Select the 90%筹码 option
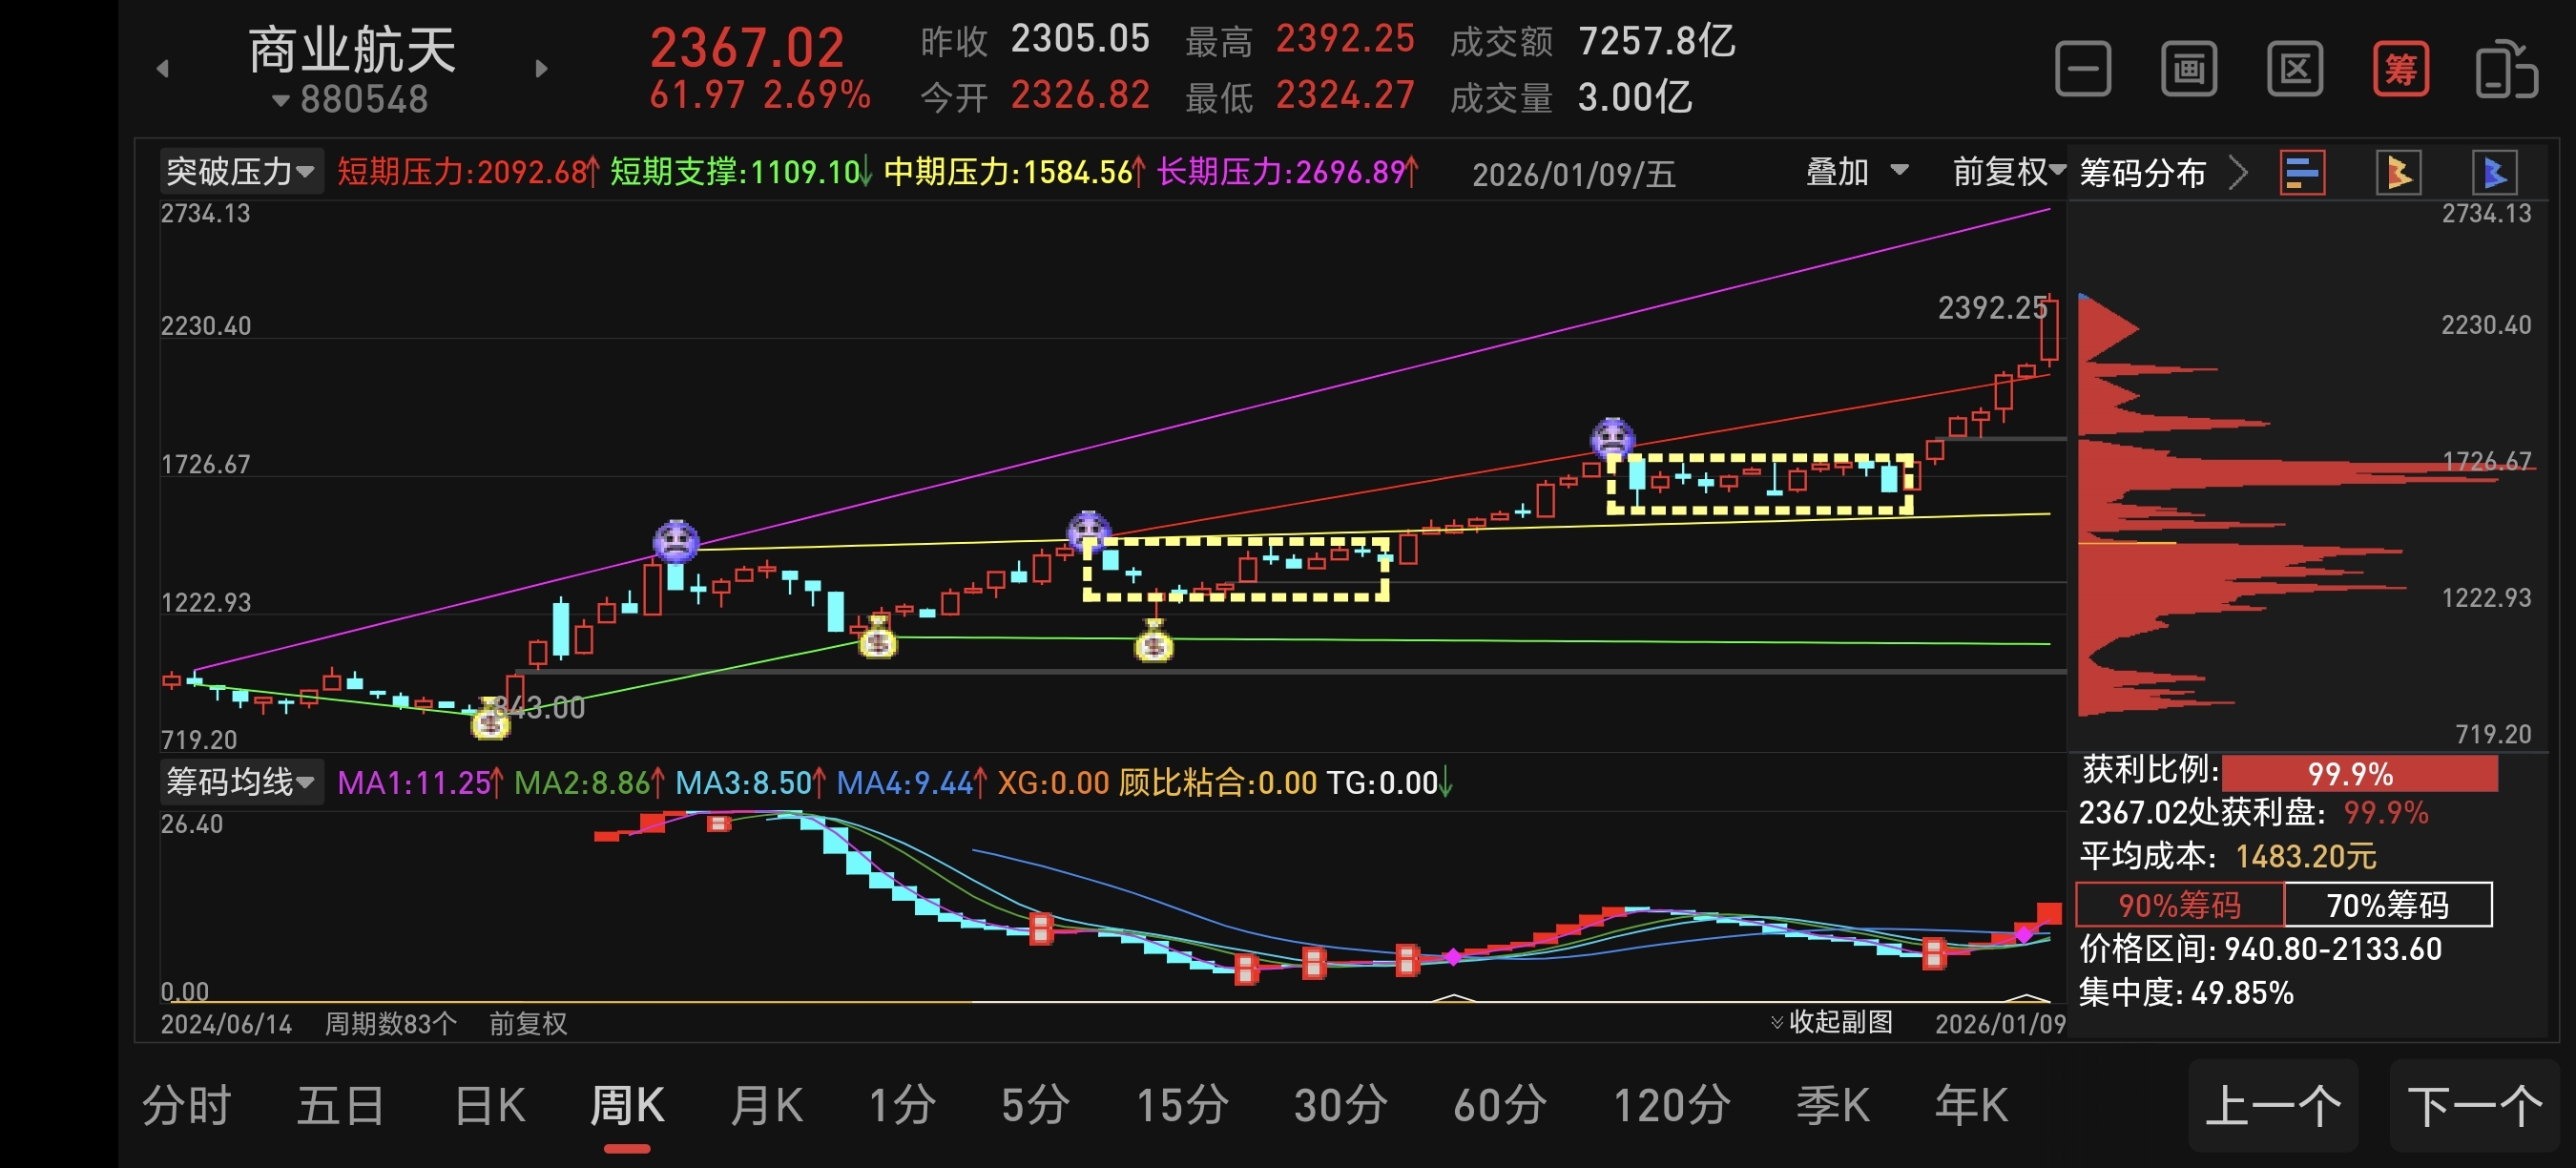 pyautogui.click(x=2180, y=905)
